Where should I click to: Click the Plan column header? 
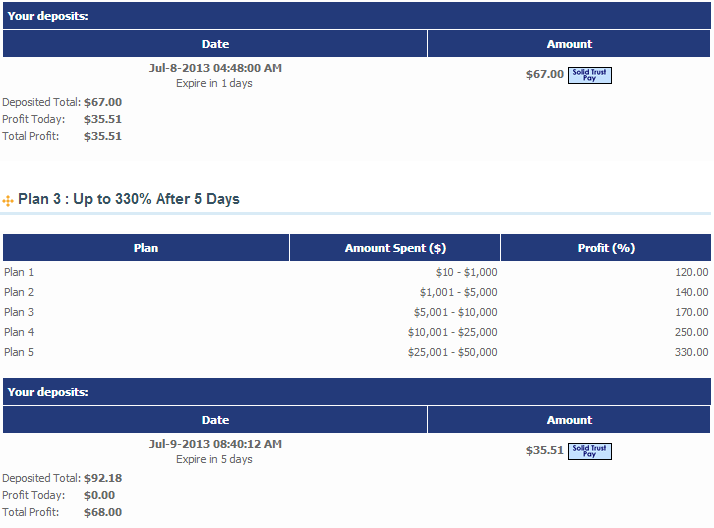pyautogui.click(x=146, y=248)
